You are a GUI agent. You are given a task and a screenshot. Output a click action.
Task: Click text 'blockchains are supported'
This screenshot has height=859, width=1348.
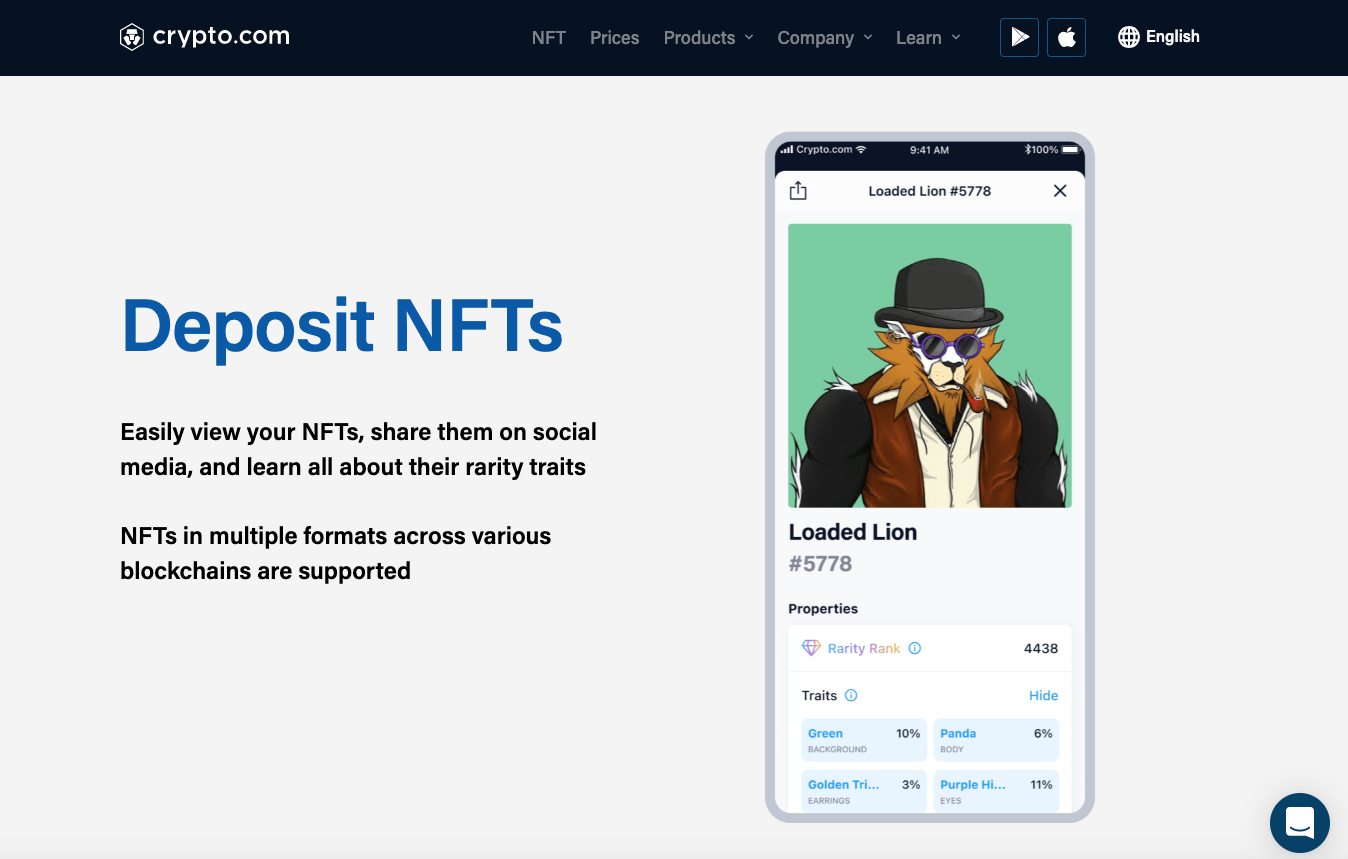click(x=265, y=571)
